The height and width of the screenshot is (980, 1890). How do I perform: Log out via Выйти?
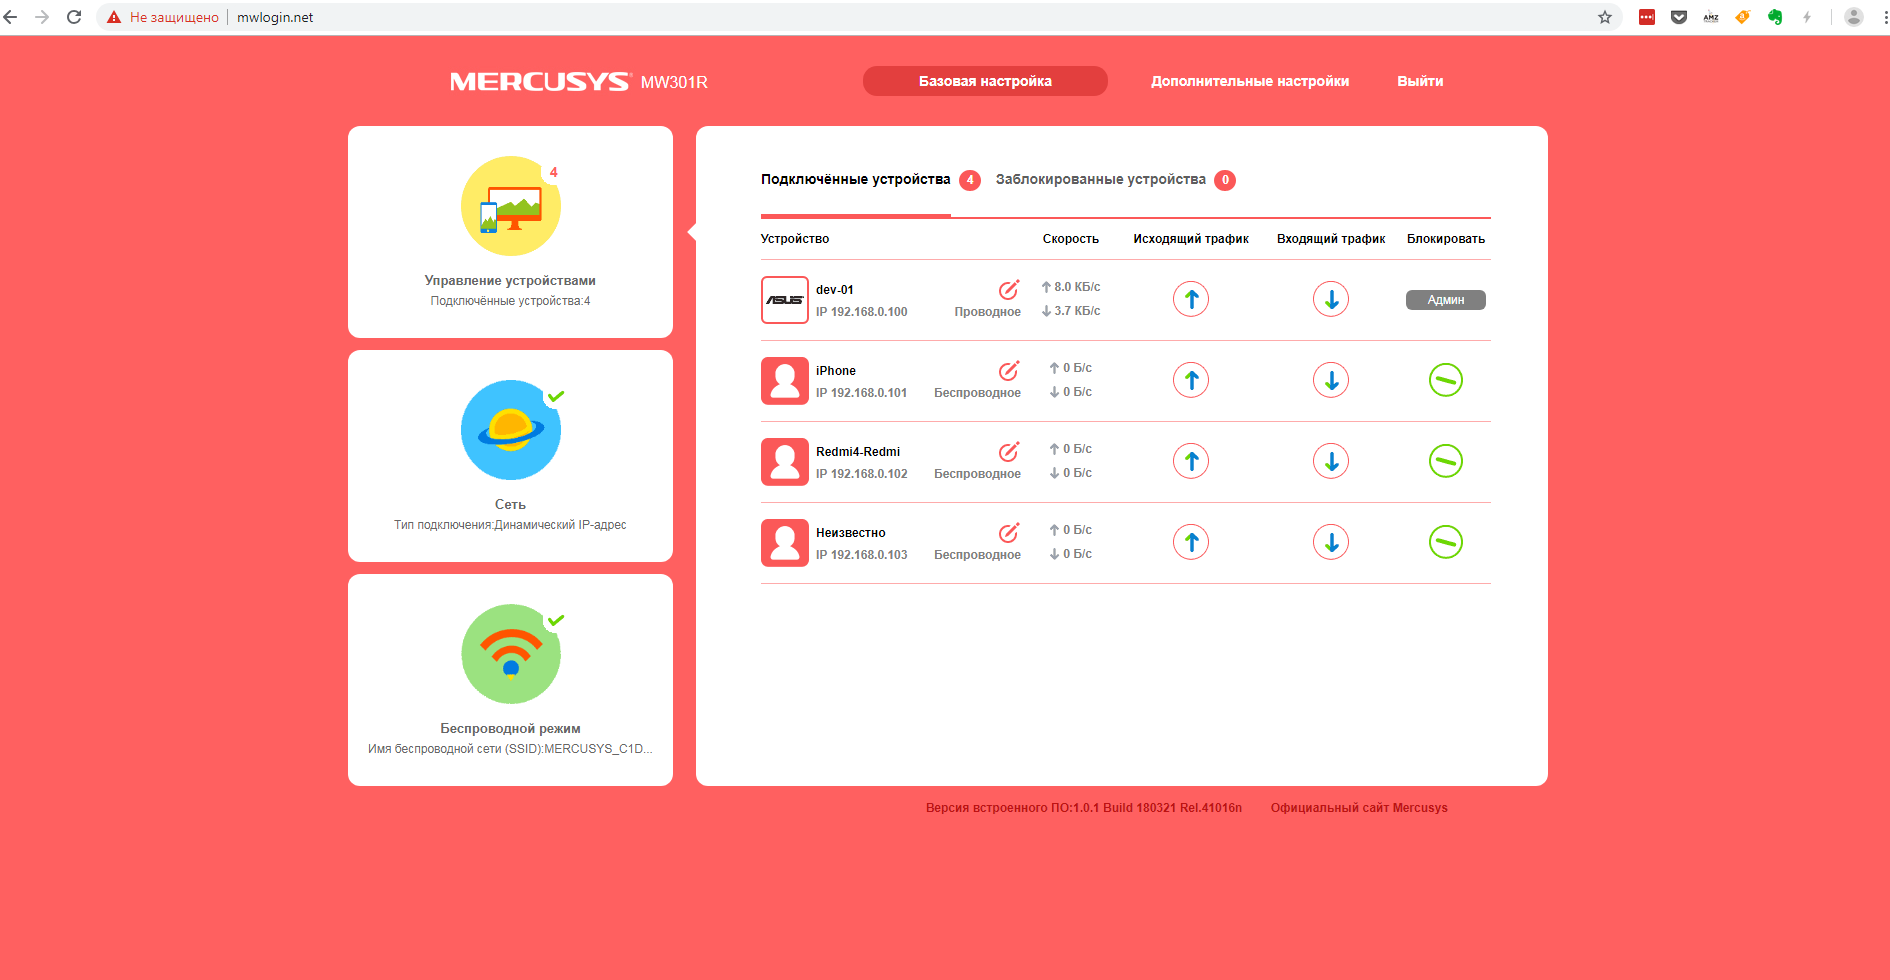[x=1420, y=81]
